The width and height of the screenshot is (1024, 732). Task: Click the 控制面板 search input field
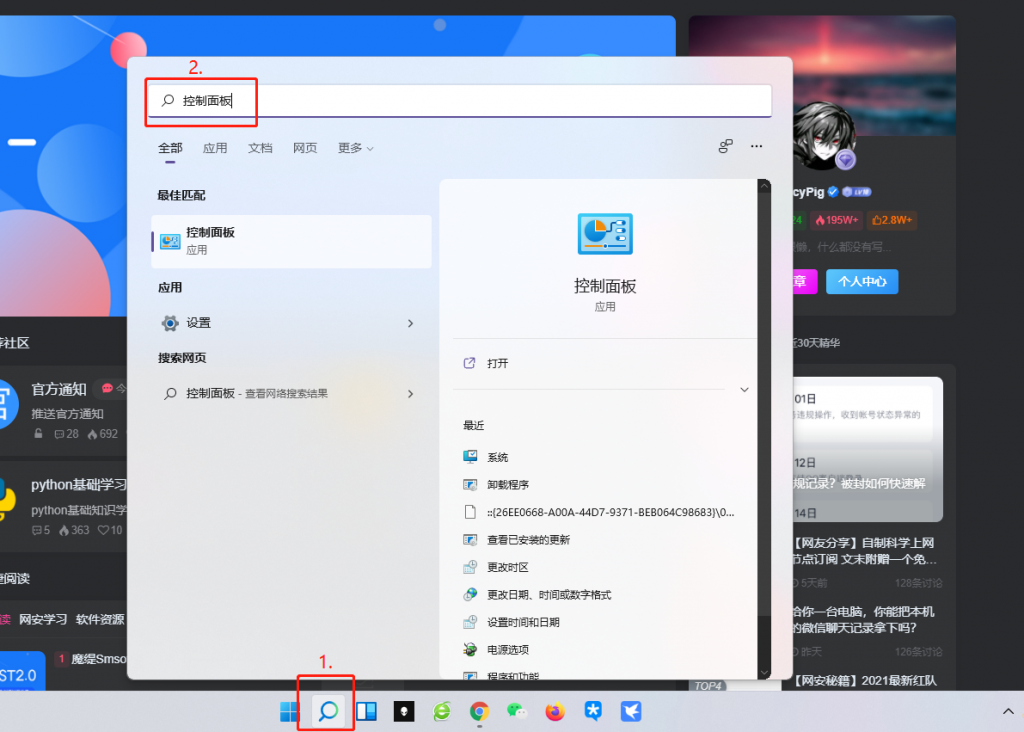[460, 101]
